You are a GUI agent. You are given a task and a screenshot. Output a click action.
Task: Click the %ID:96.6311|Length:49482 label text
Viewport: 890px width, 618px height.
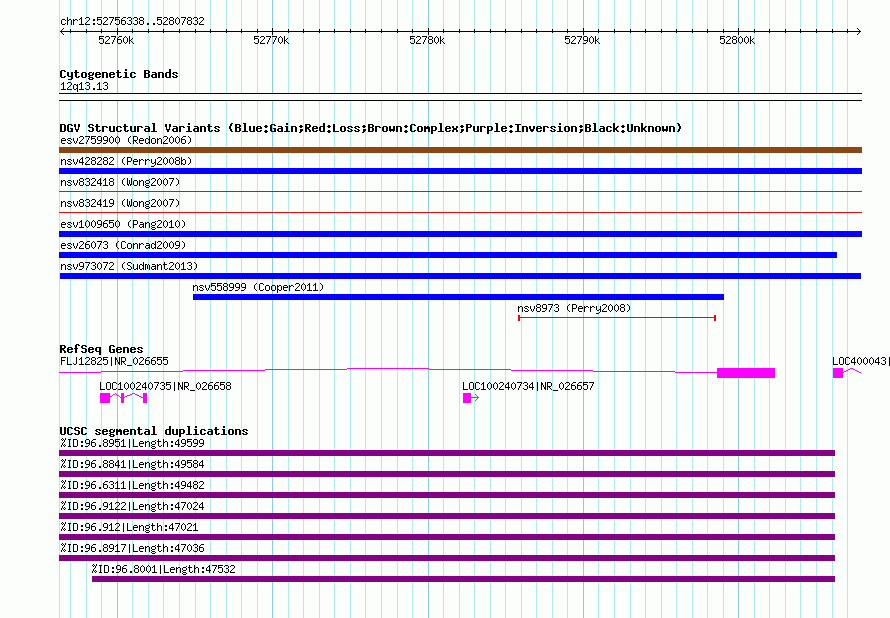point(132,485)
